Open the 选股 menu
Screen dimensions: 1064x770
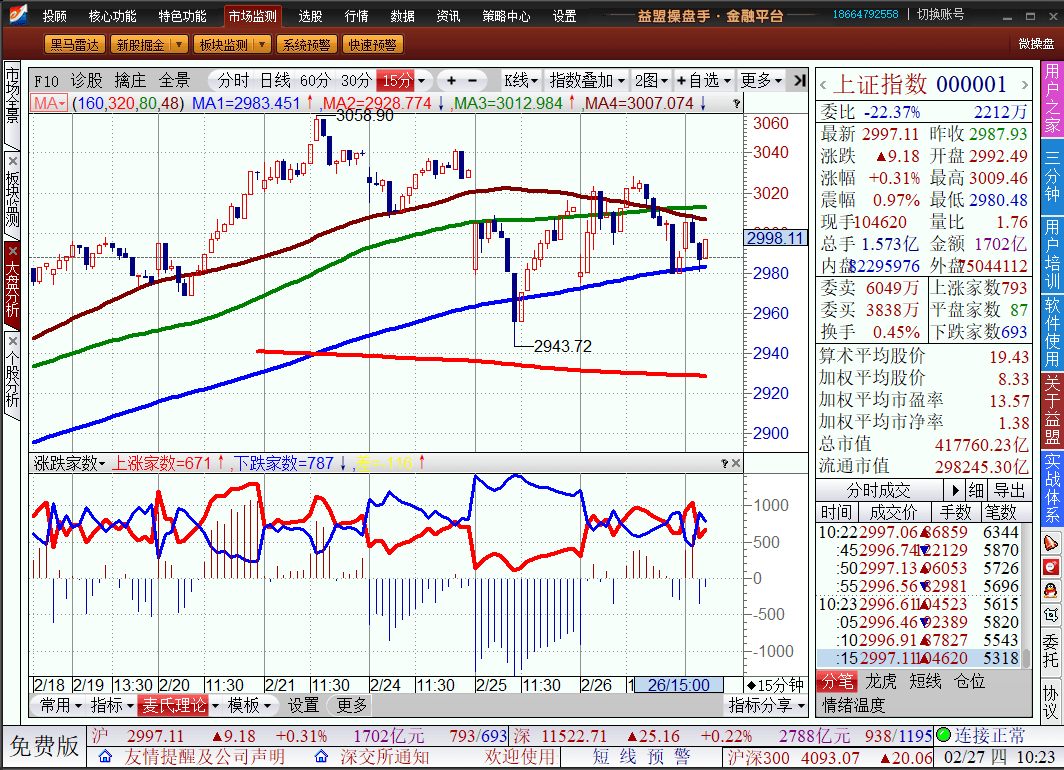[310, 16]
